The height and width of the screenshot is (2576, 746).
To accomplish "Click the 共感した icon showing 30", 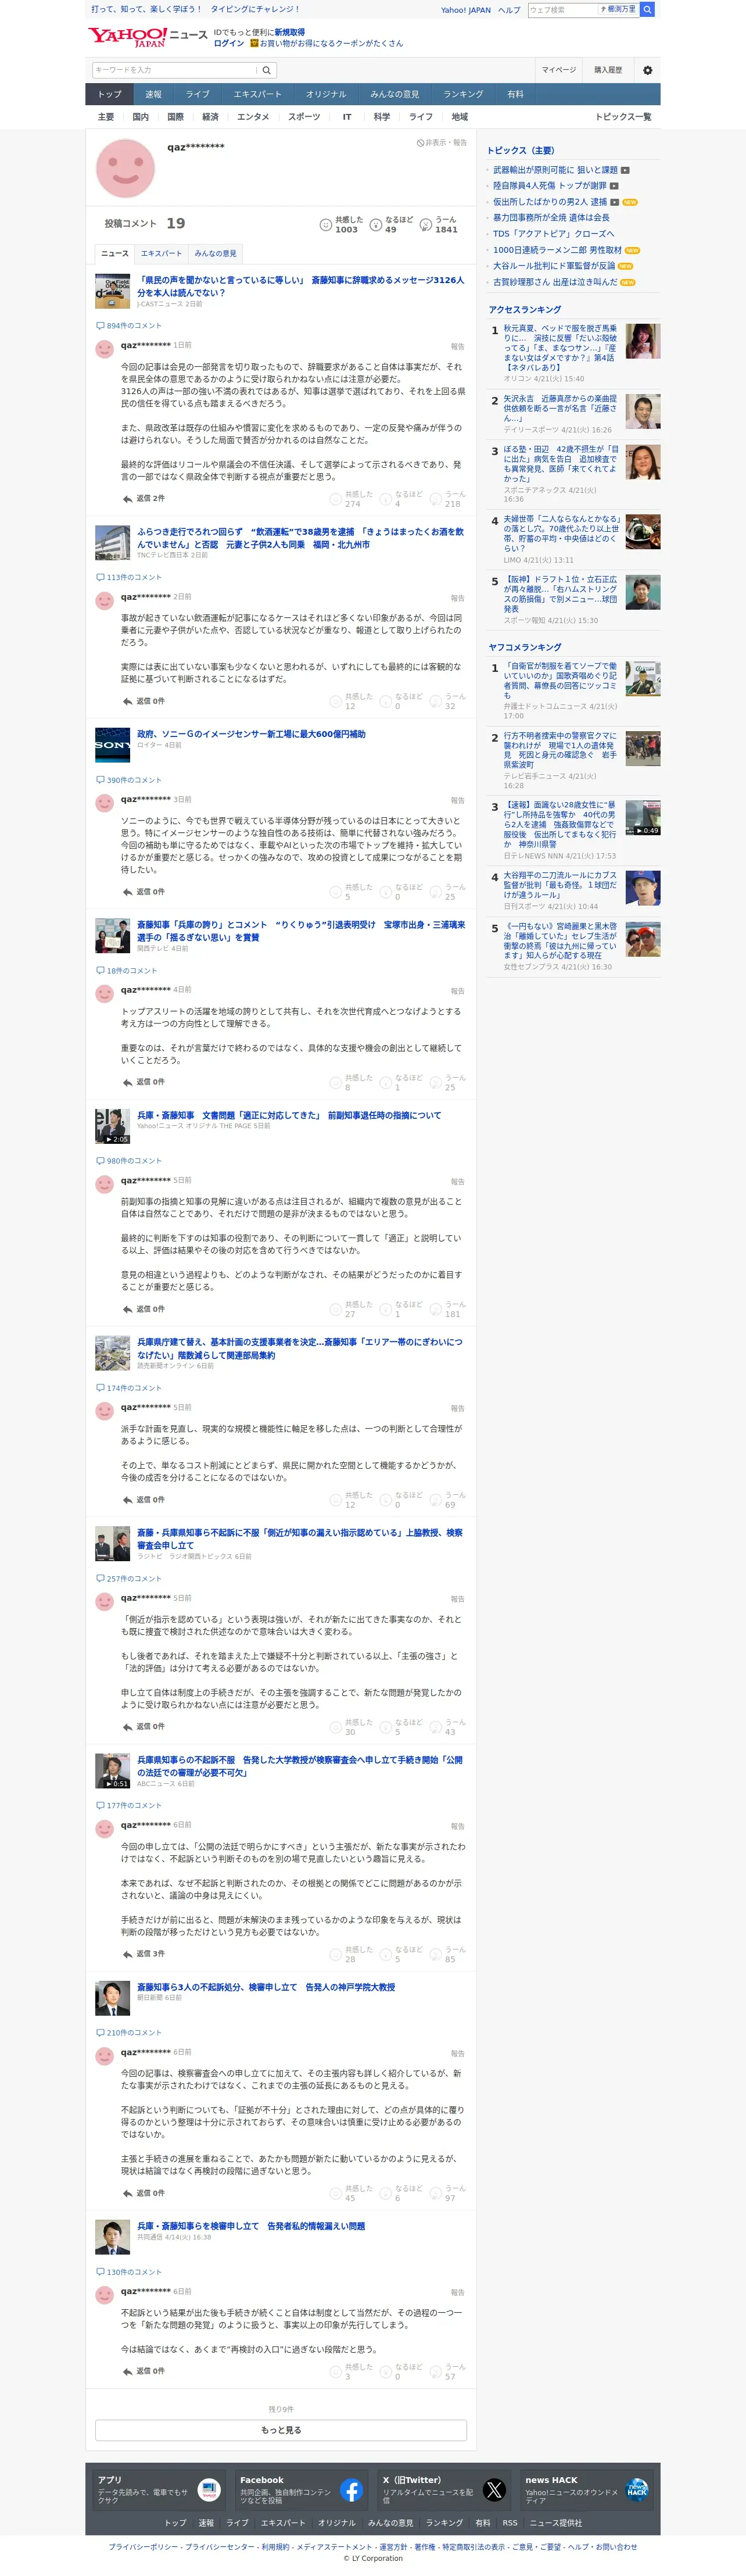I will [x=336, y=1727].
